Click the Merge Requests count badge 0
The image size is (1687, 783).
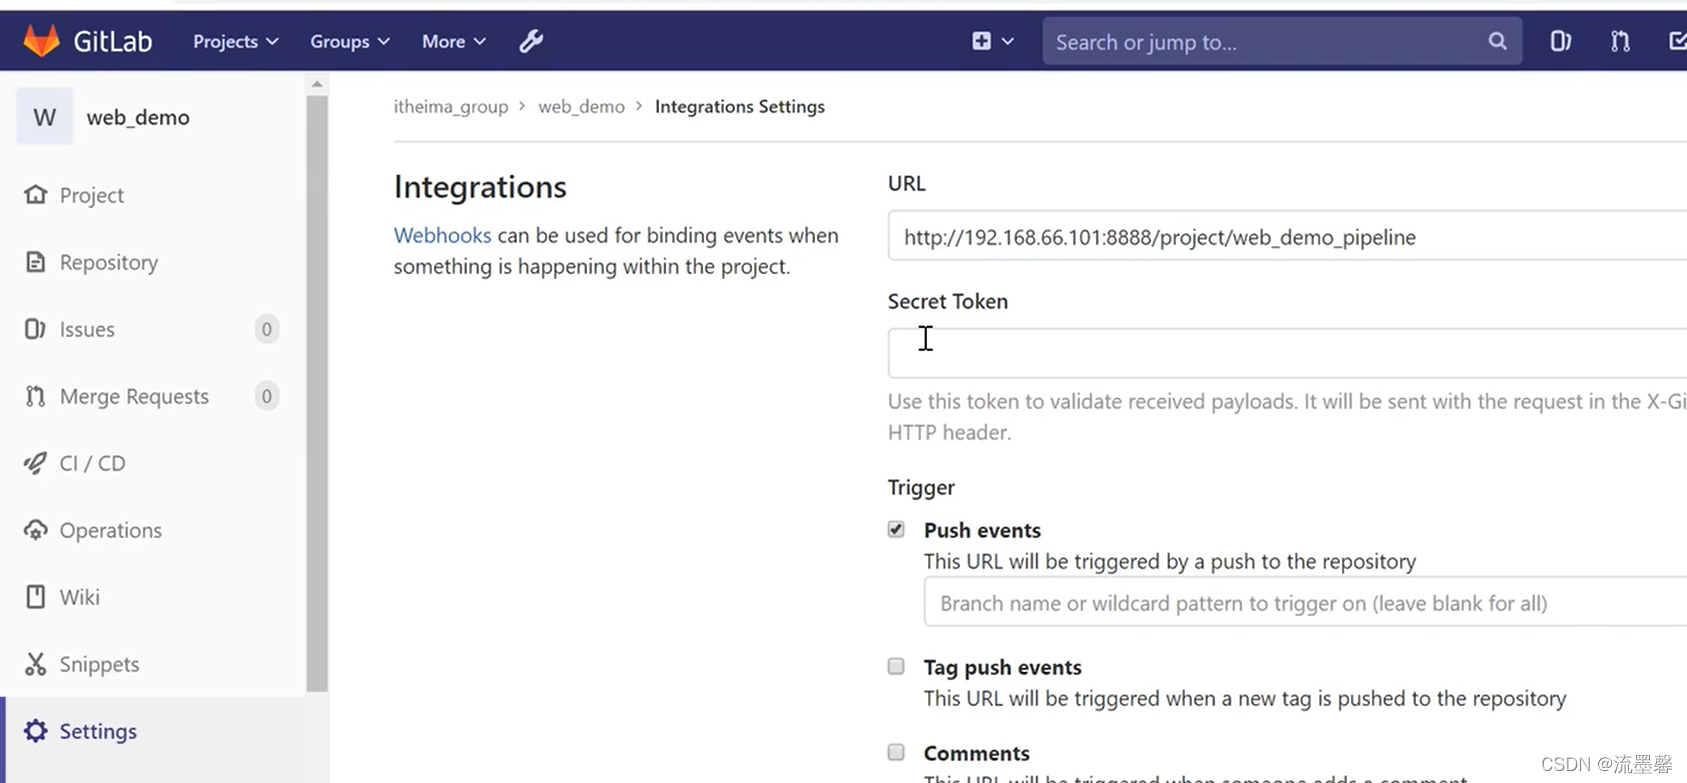click(266, 396)
